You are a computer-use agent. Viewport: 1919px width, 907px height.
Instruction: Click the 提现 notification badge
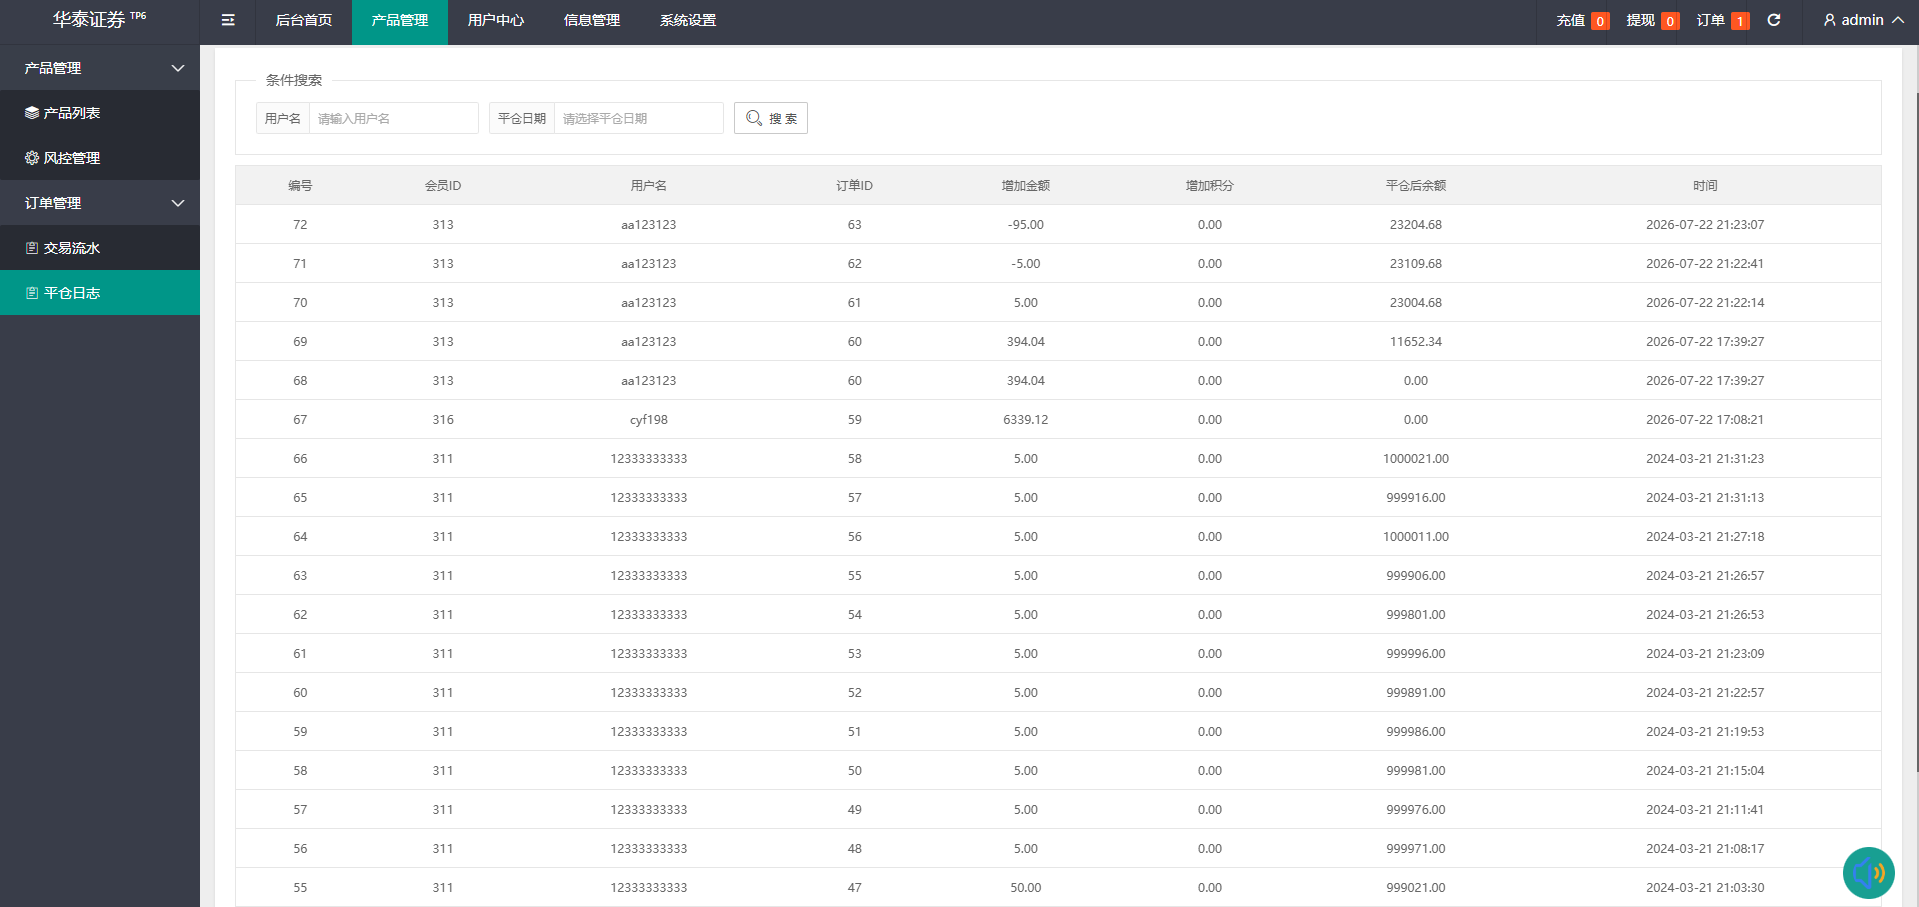[x=1670, y=21]
